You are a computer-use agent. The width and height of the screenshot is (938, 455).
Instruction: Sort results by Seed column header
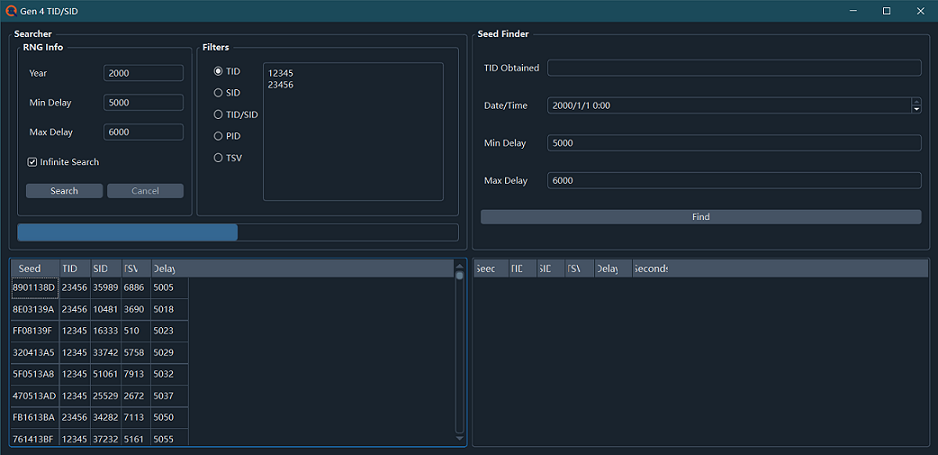(30, 269)
